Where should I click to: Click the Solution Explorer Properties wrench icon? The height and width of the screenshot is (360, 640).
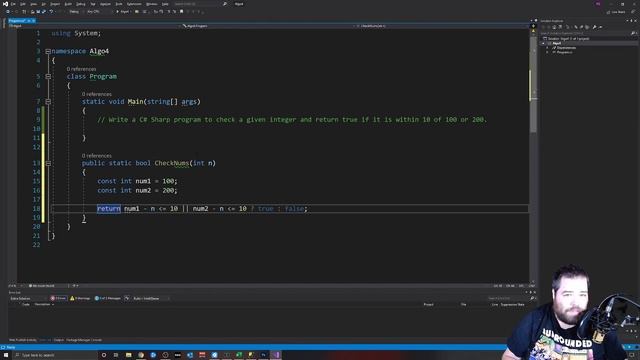pyautogui.click(x=594, y=27)
